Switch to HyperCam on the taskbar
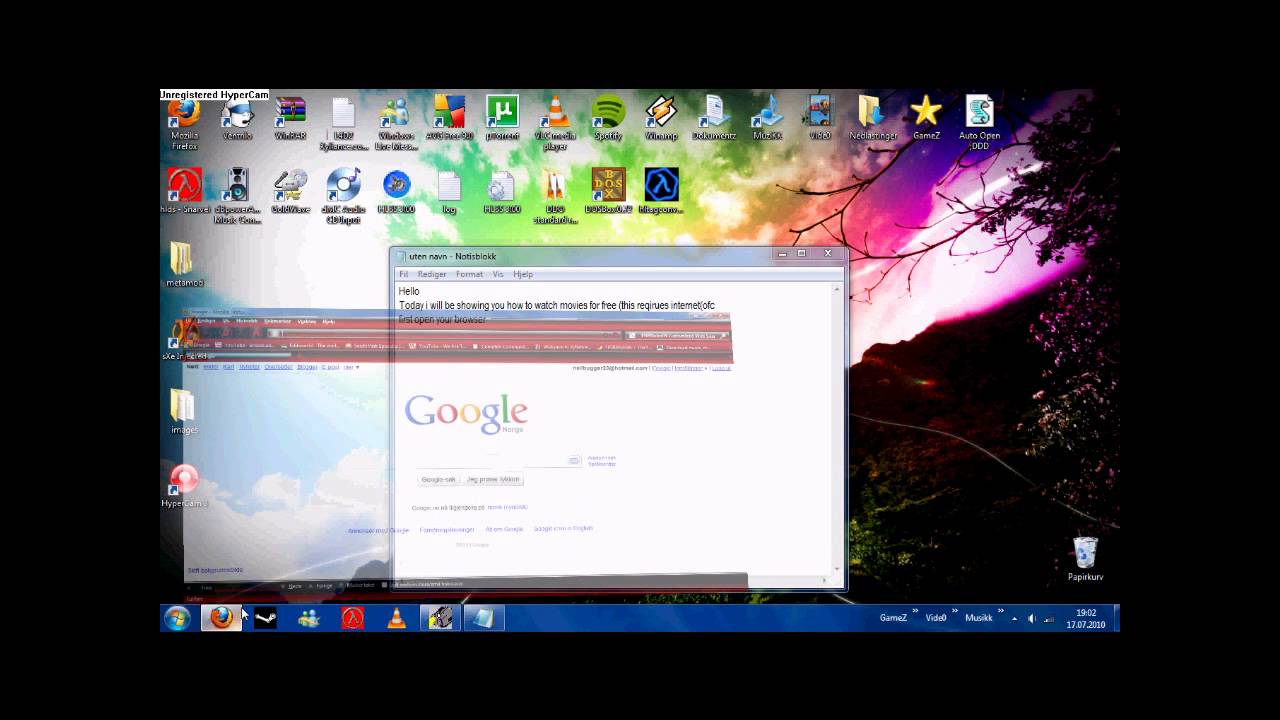 [x=440, y=618]
